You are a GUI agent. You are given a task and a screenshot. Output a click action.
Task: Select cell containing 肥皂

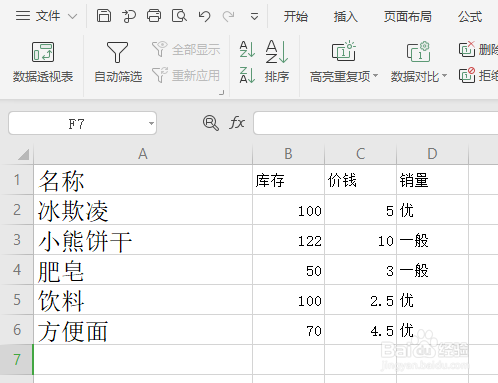click(143, 270)
